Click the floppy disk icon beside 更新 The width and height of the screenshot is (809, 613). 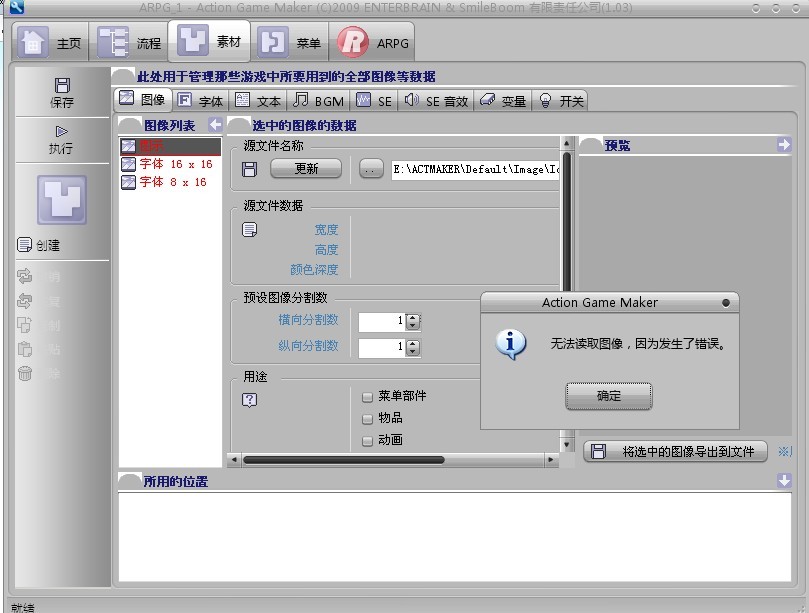click(249, 169)
